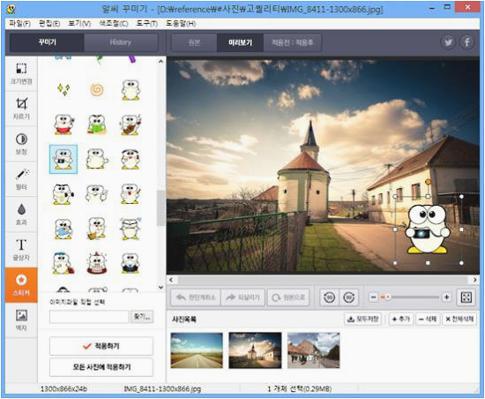Select the 자르기 crop tool
Screen dimensions: 485x399
(21, 109)
